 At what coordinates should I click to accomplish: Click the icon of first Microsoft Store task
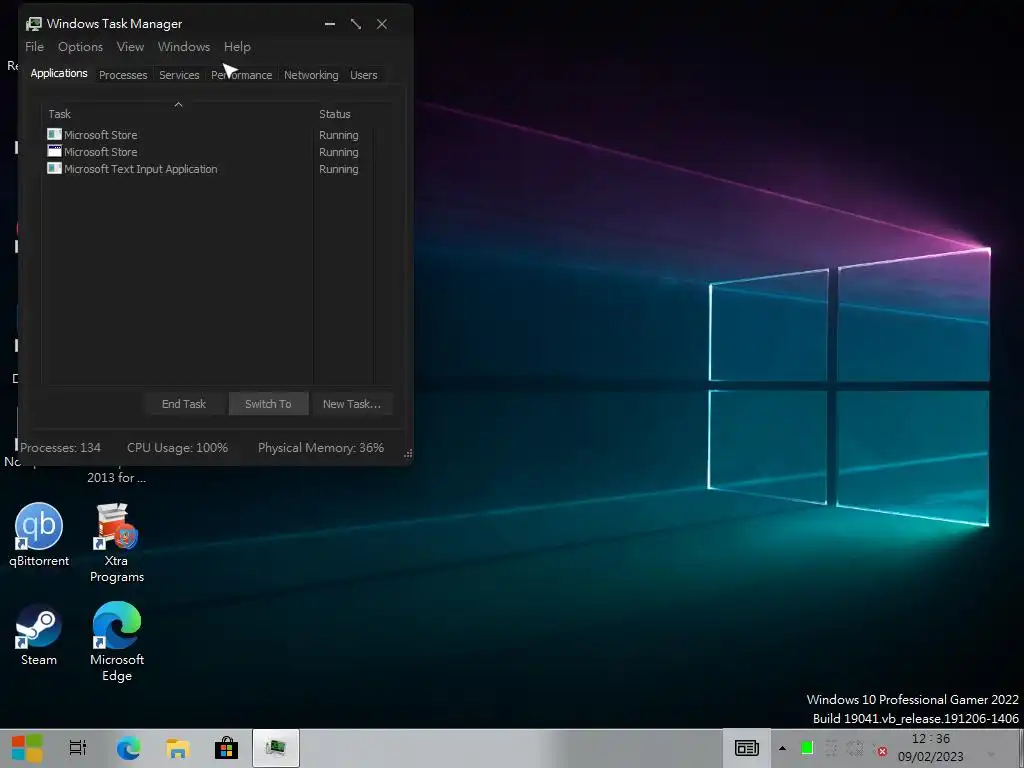coord(54,135)
